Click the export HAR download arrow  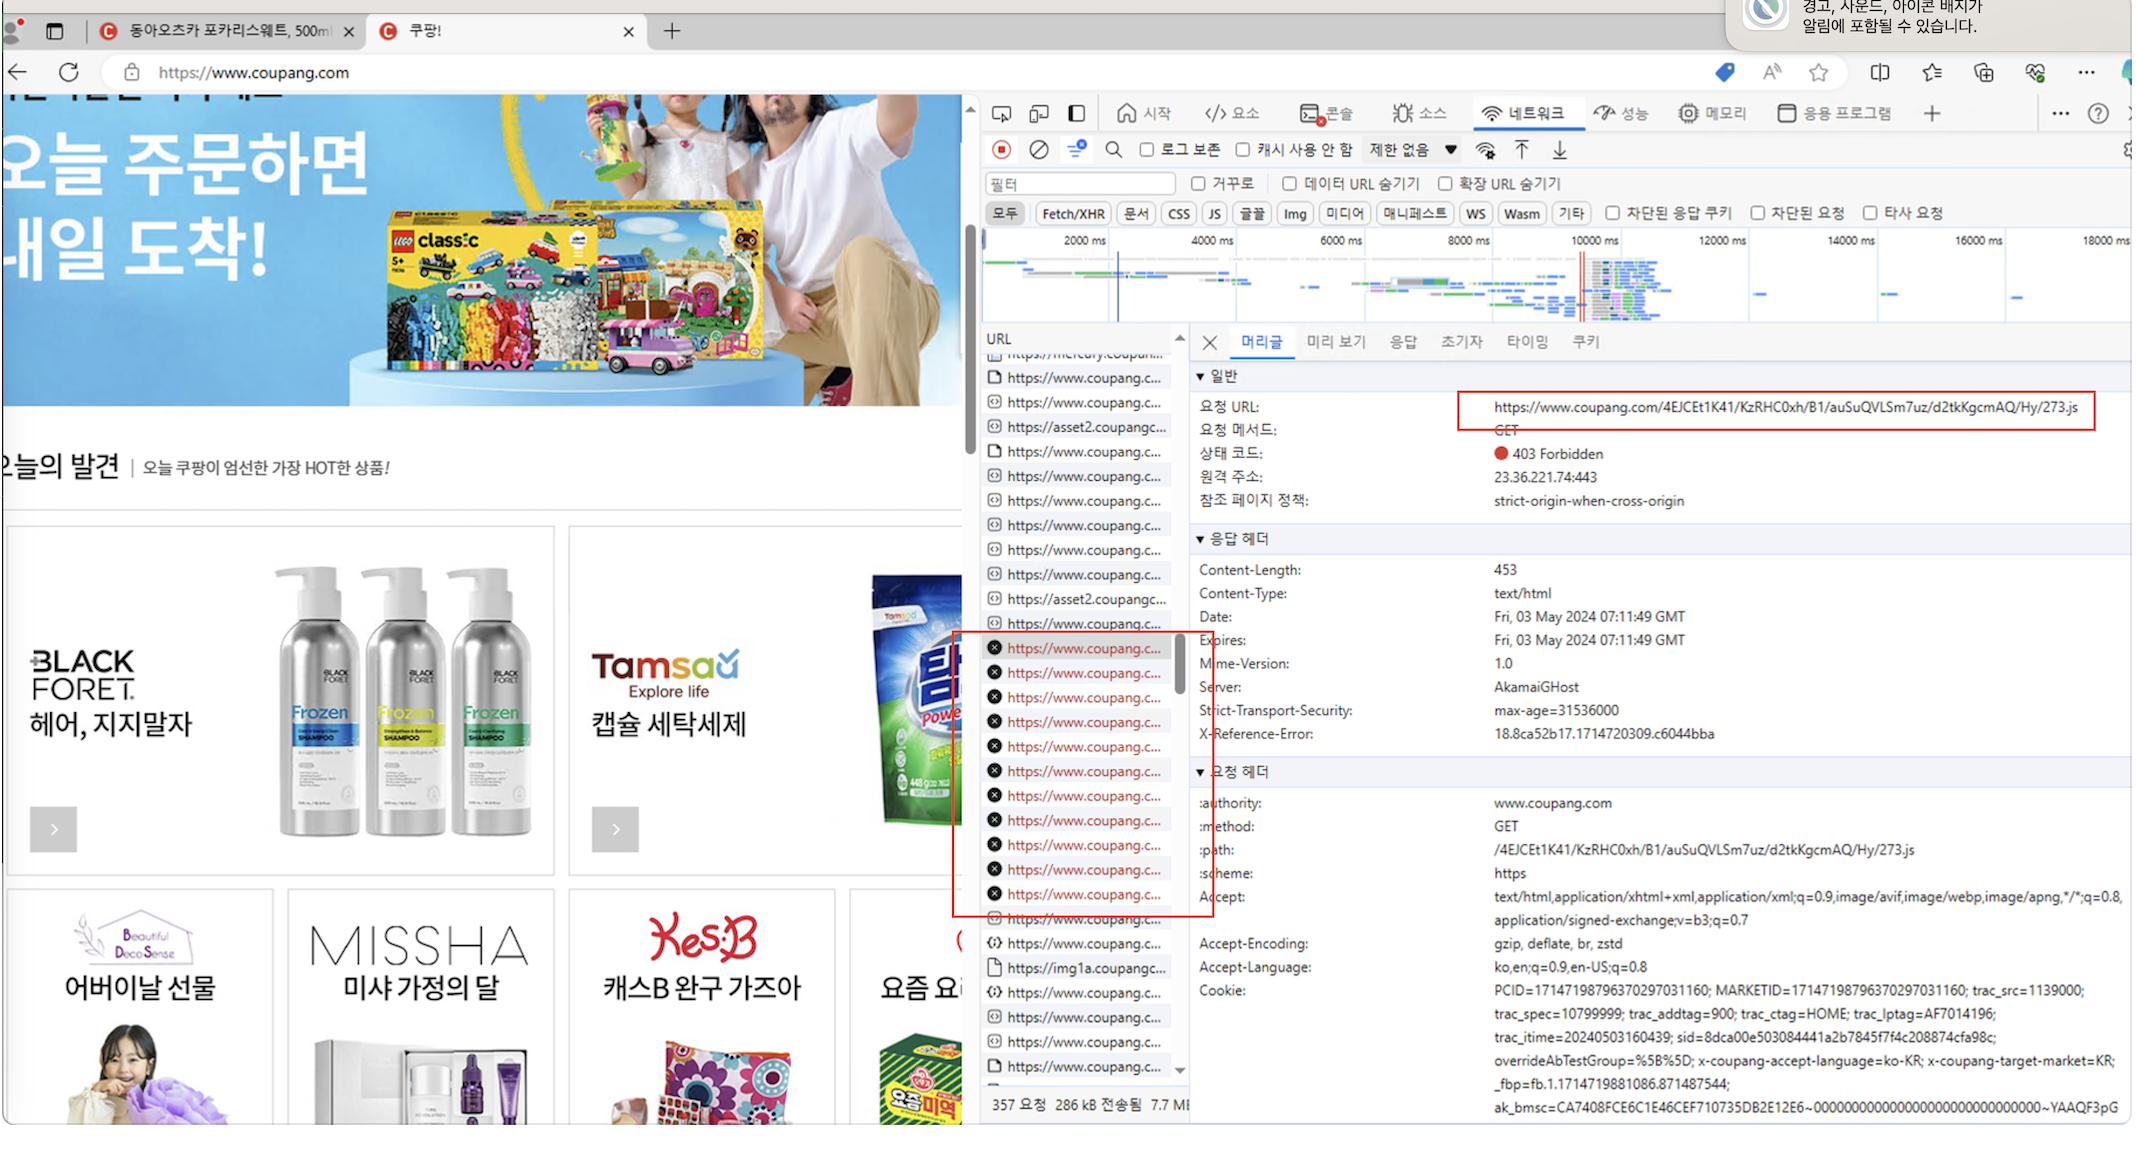pos(1559,150)
